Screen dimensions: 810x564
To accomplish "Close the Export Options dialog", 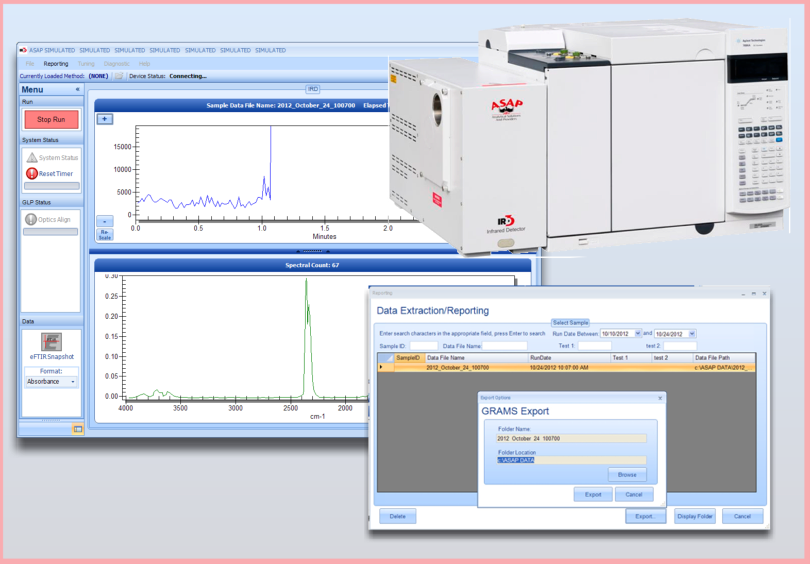I will [x=660, y=398].
